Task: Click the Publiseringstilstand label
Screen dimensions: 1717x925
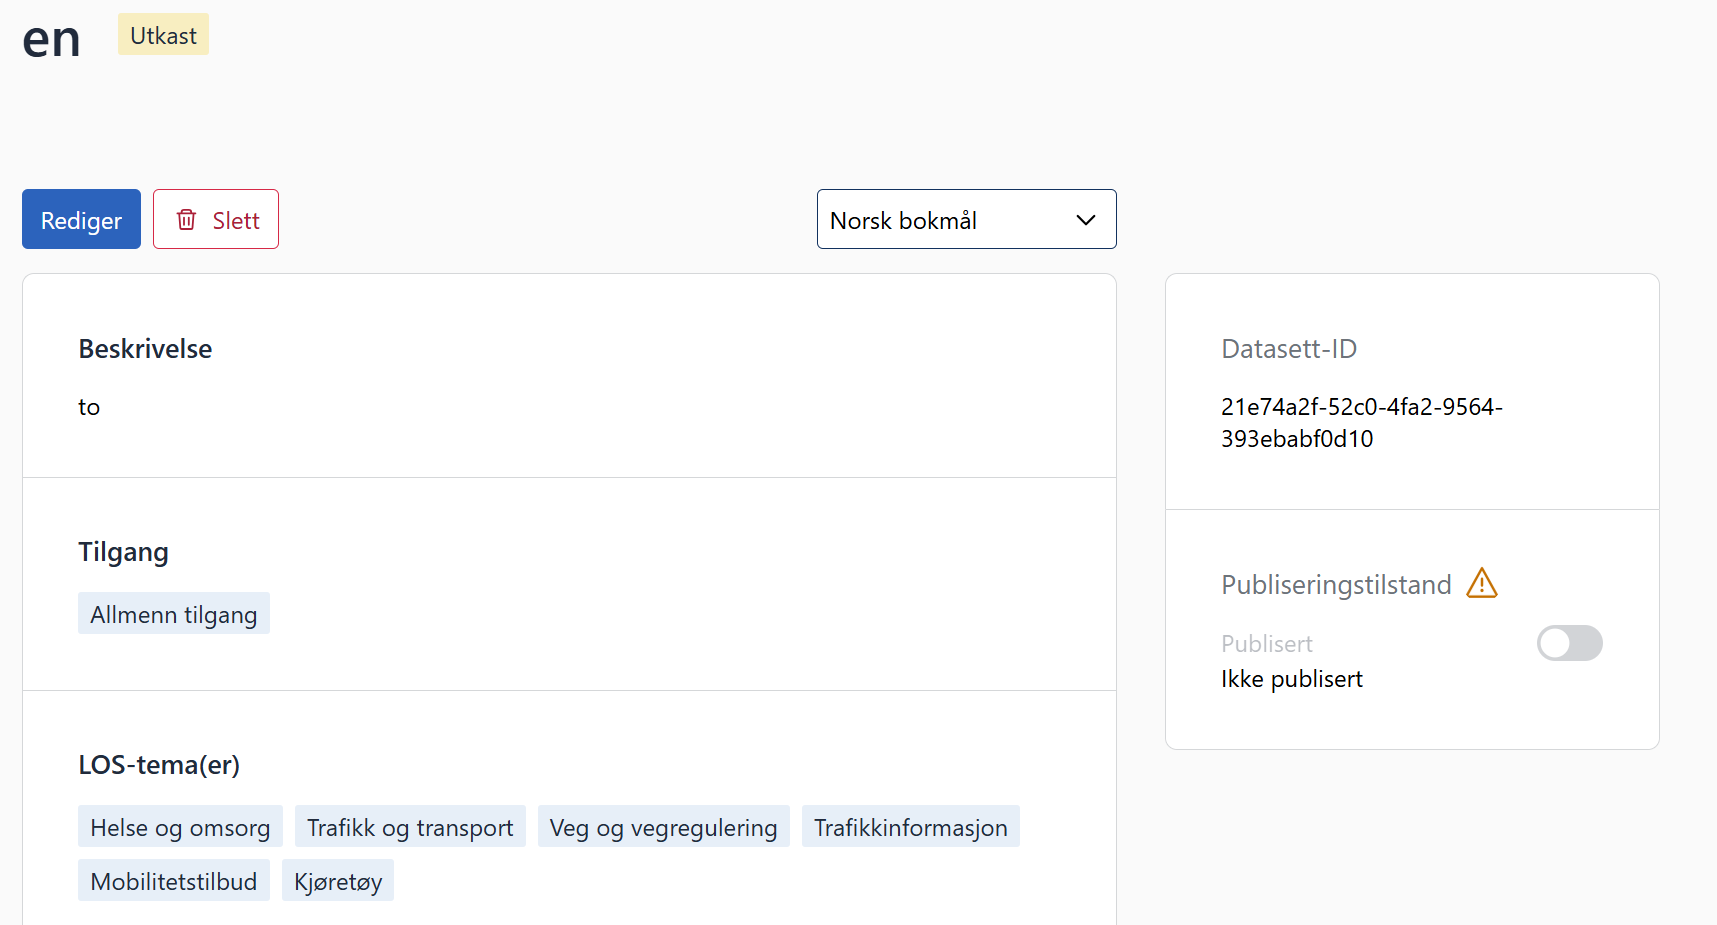Action: tap(1335, 585)
